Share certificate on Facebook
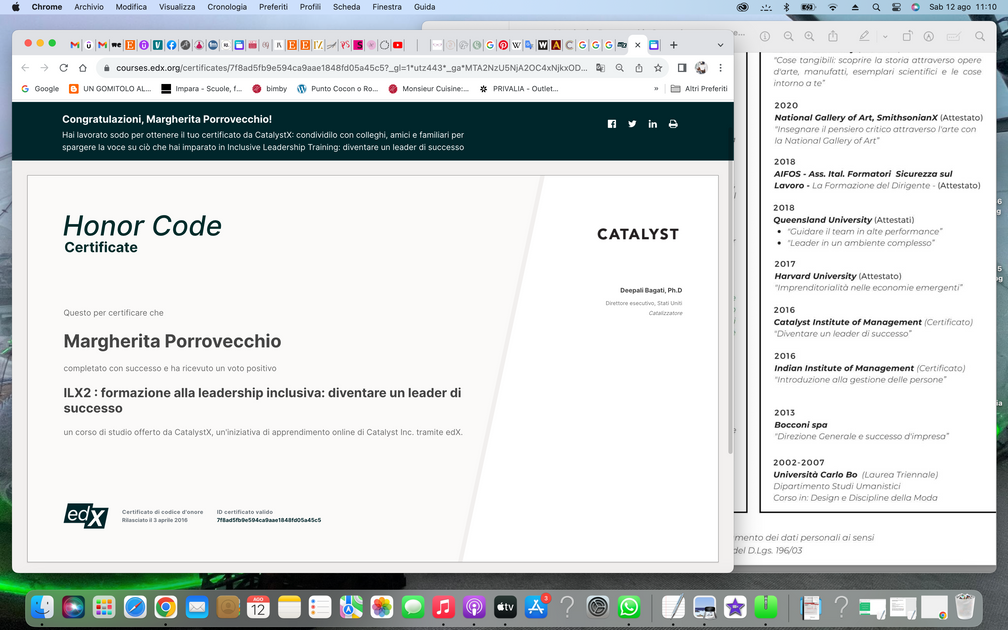1008x630 pixels. (x=611, y=124)
